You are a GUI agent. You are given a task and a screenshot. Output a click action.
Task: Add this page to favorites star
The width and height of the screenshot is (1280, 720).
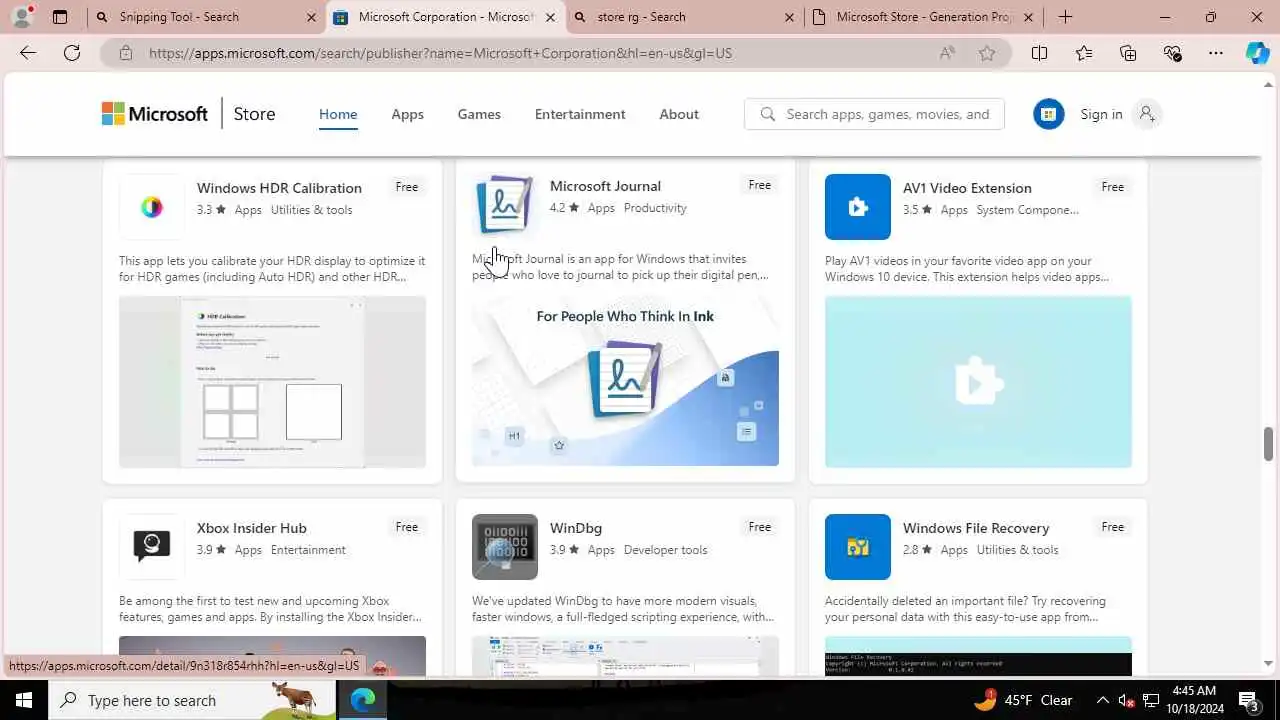click(987, 53)
